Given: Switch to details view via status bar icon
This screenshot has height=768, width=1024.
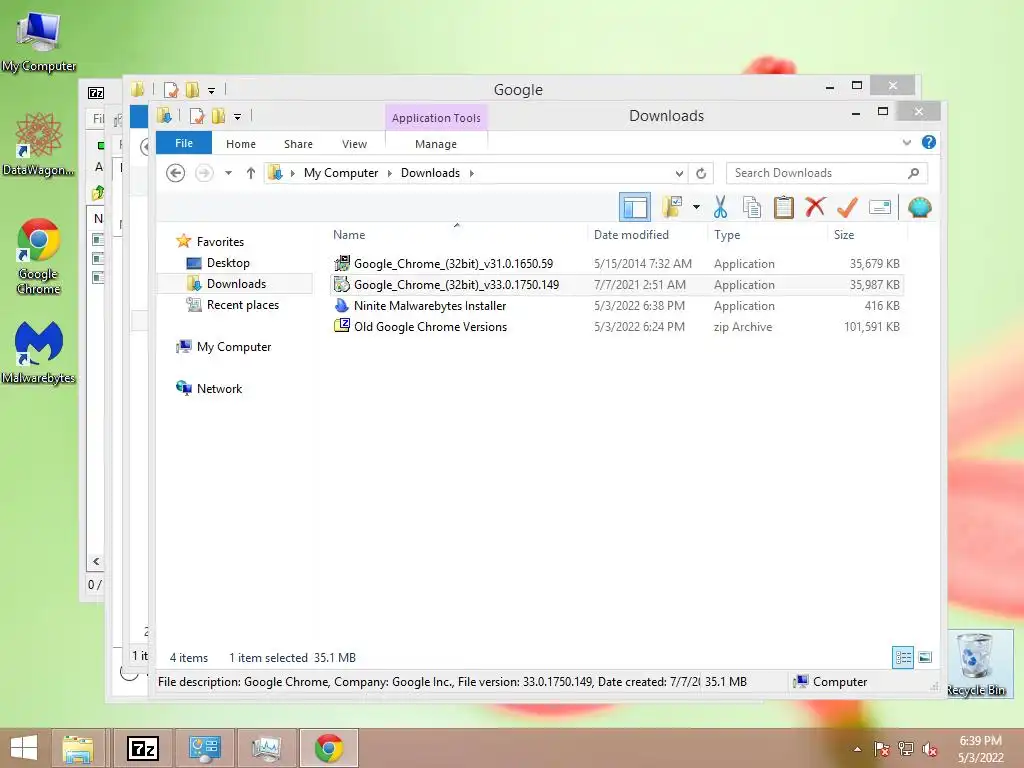Looking at the screenshot, I should pos(903,658).
